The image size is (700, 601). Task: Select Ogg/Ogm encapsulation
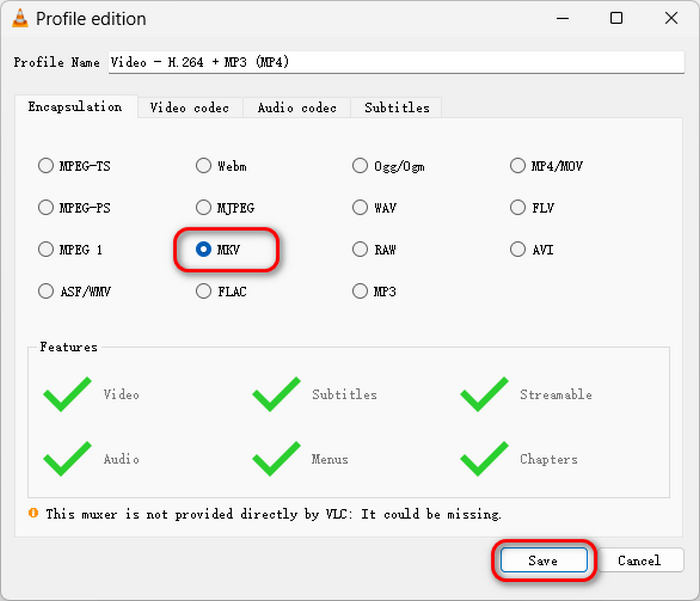[x=388, y=166]
